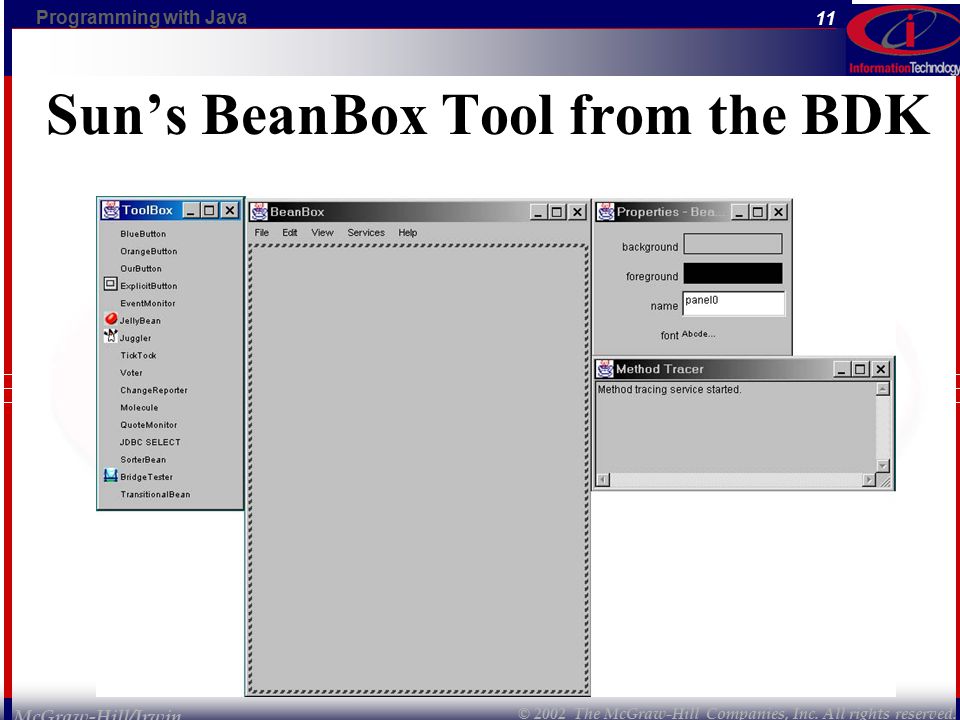Click the BeanBox hatched design panel
This screenshot has width=960, height=720.
[419, 469]
